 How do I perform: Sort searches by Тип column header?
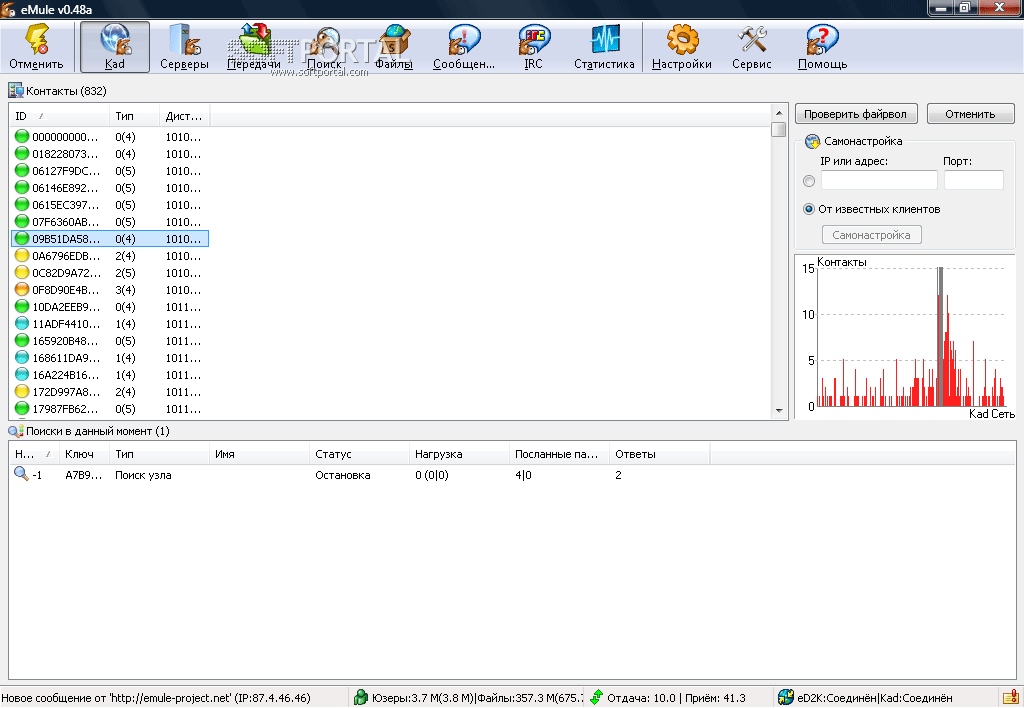[159, 454]
